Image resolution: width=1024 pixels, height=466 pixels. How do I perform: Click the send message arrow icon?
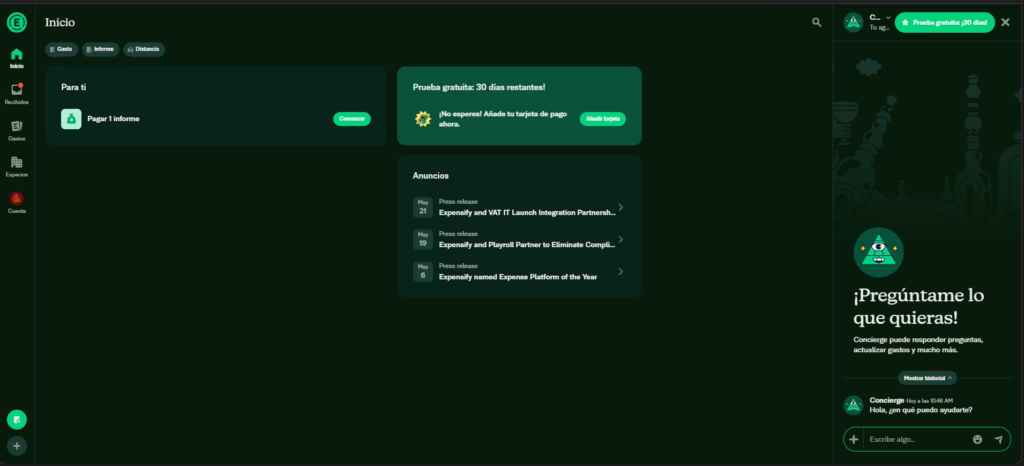coord(998,439)
